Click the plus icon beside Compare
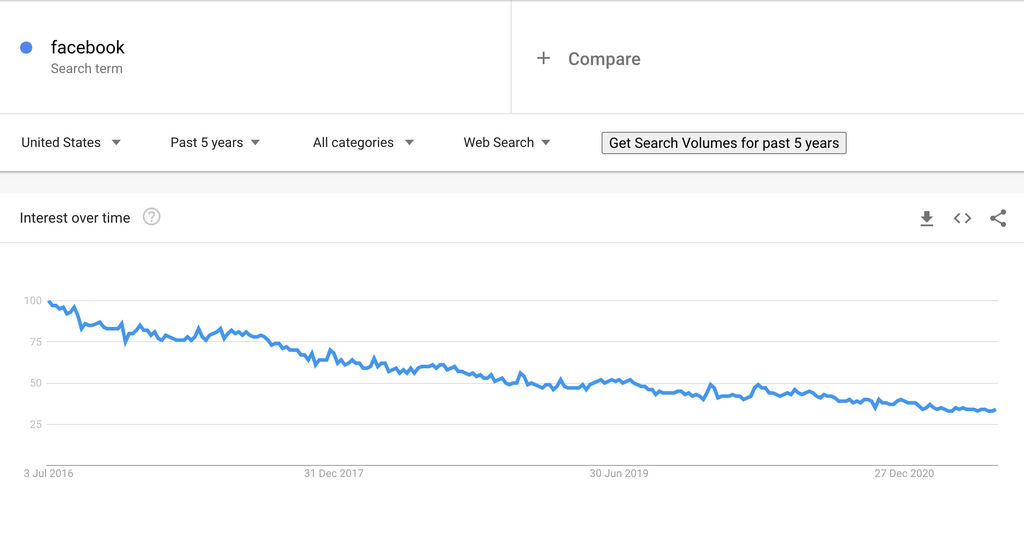The height and width of the screenshot is (538, 1024). point(543,58)
